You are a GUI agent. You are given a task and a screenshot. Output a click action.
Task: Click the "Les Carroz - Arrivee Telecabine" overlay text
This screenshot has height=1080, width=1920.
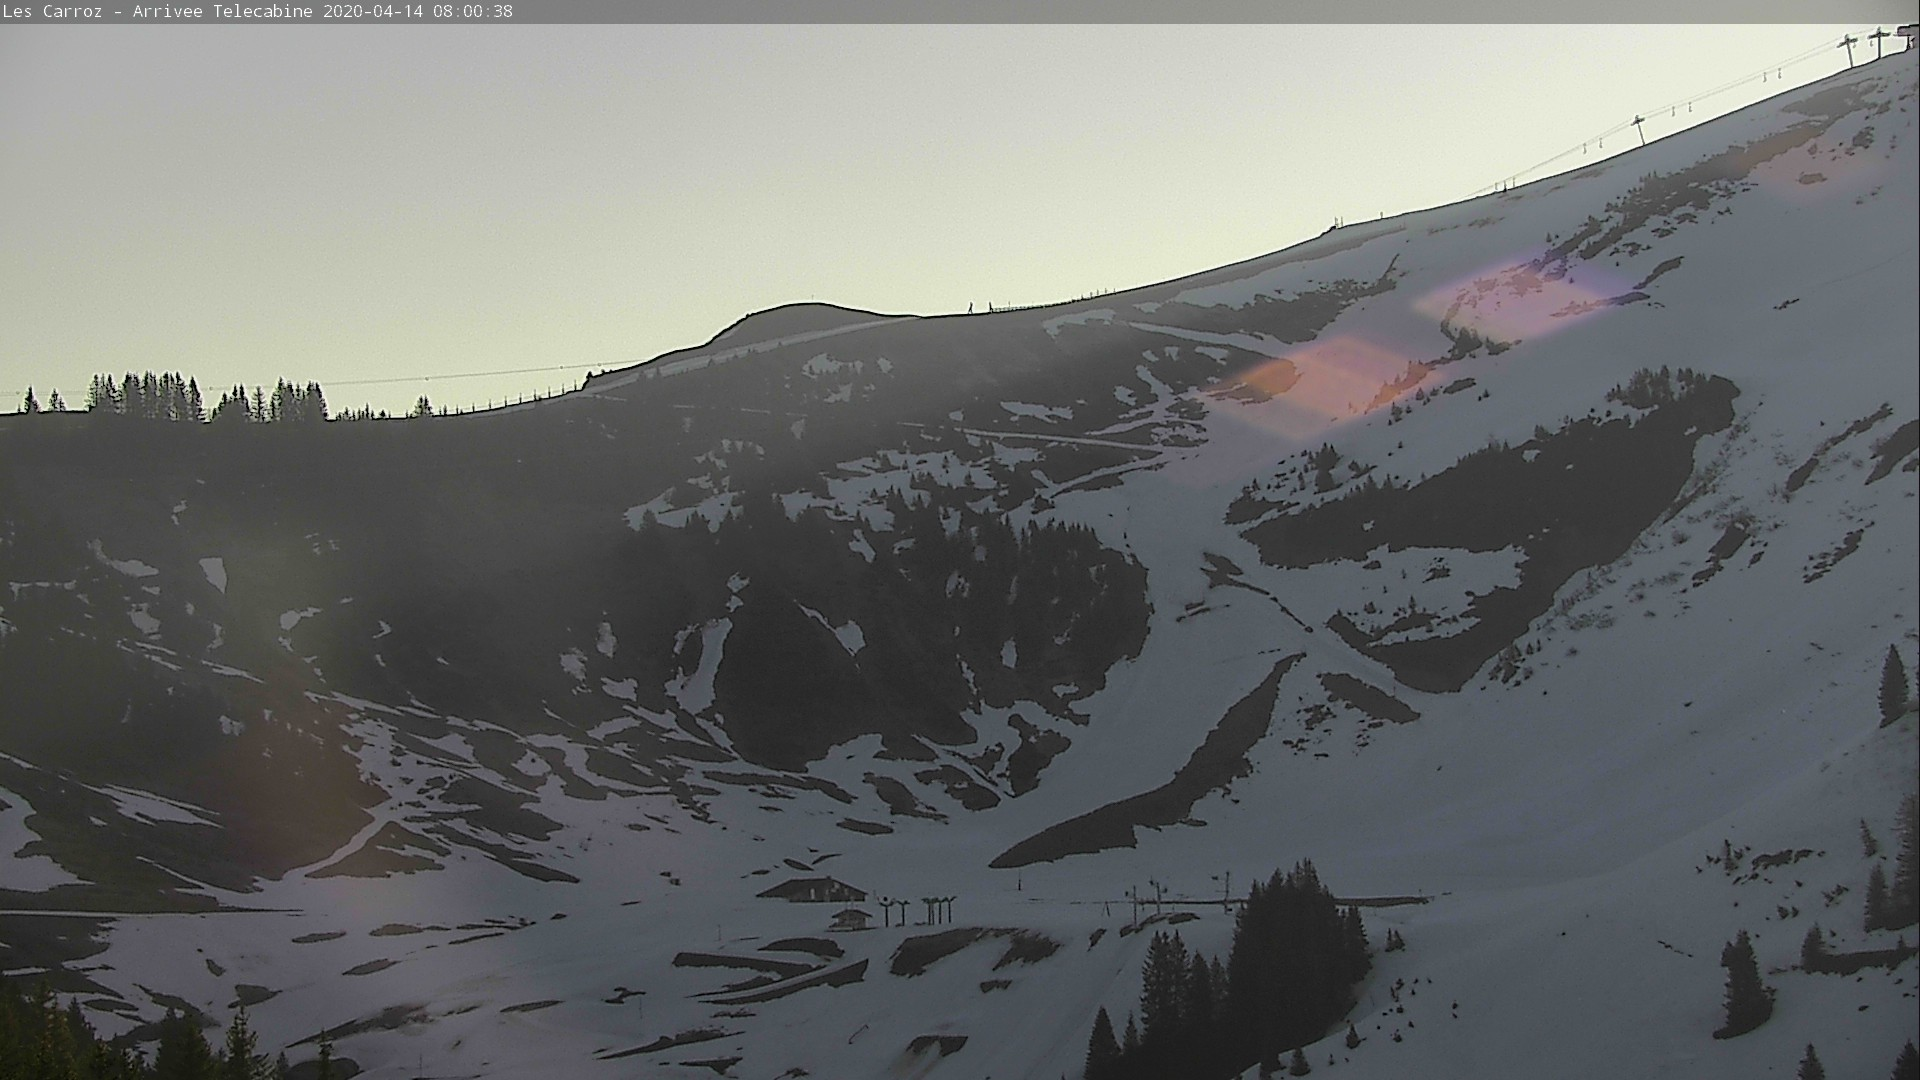158,12
